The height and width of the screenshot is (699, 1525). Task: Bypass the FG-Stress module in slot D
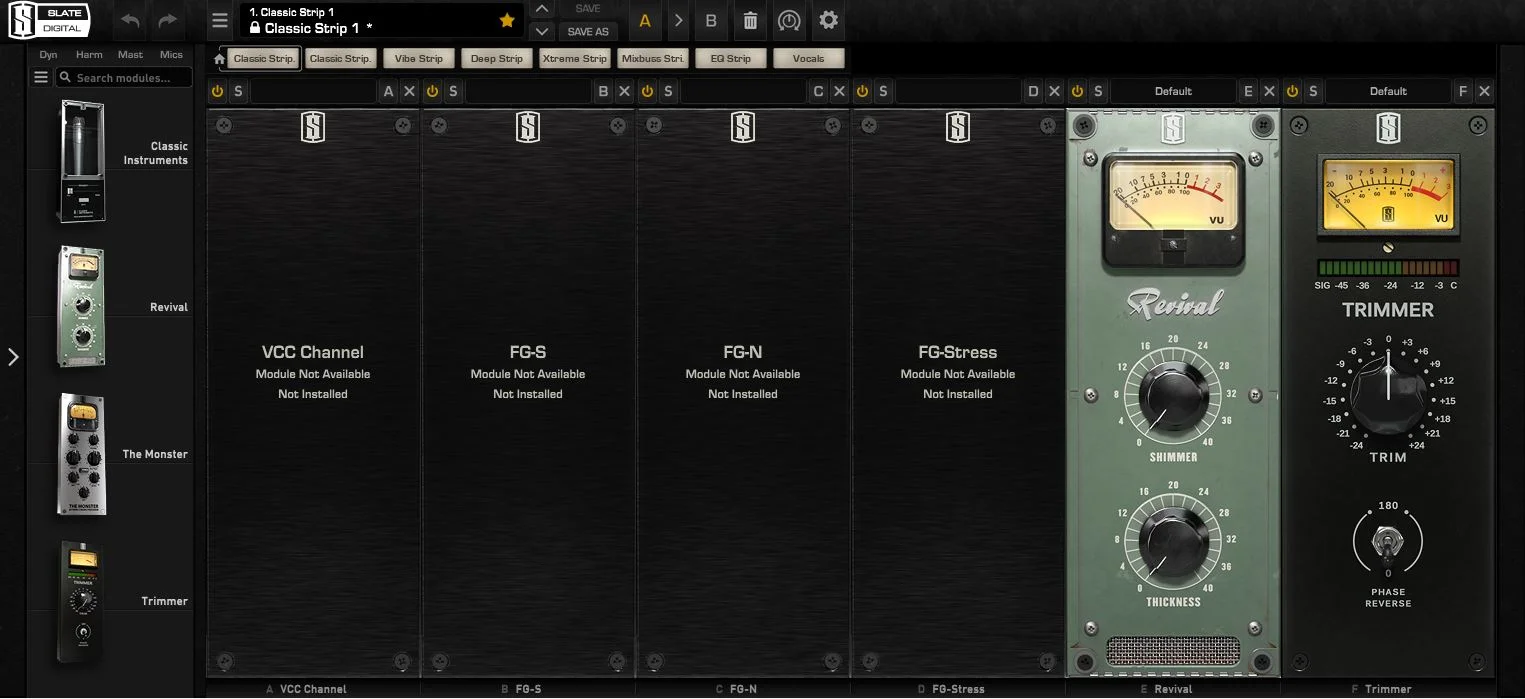(x=862, y=91)
